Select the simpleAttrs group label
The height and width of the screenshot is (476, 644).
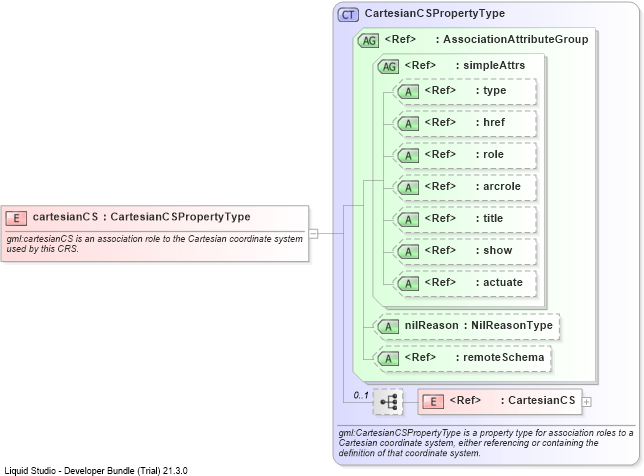point(494,65)
